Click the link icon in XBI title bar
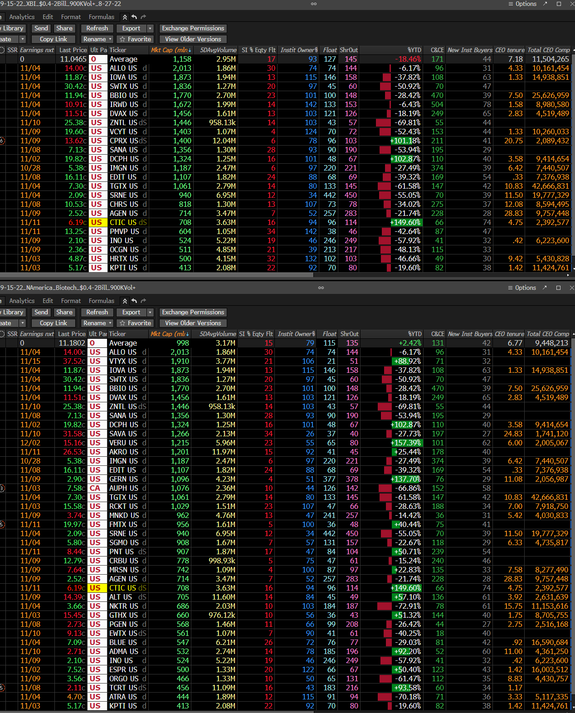 [x=314, y=4]
